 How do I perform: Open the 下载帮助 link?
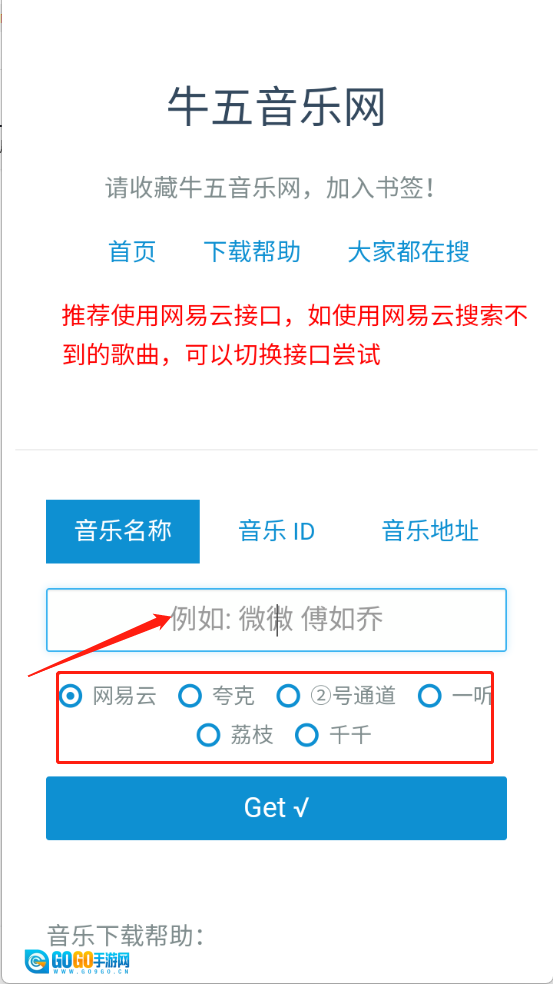252,252
